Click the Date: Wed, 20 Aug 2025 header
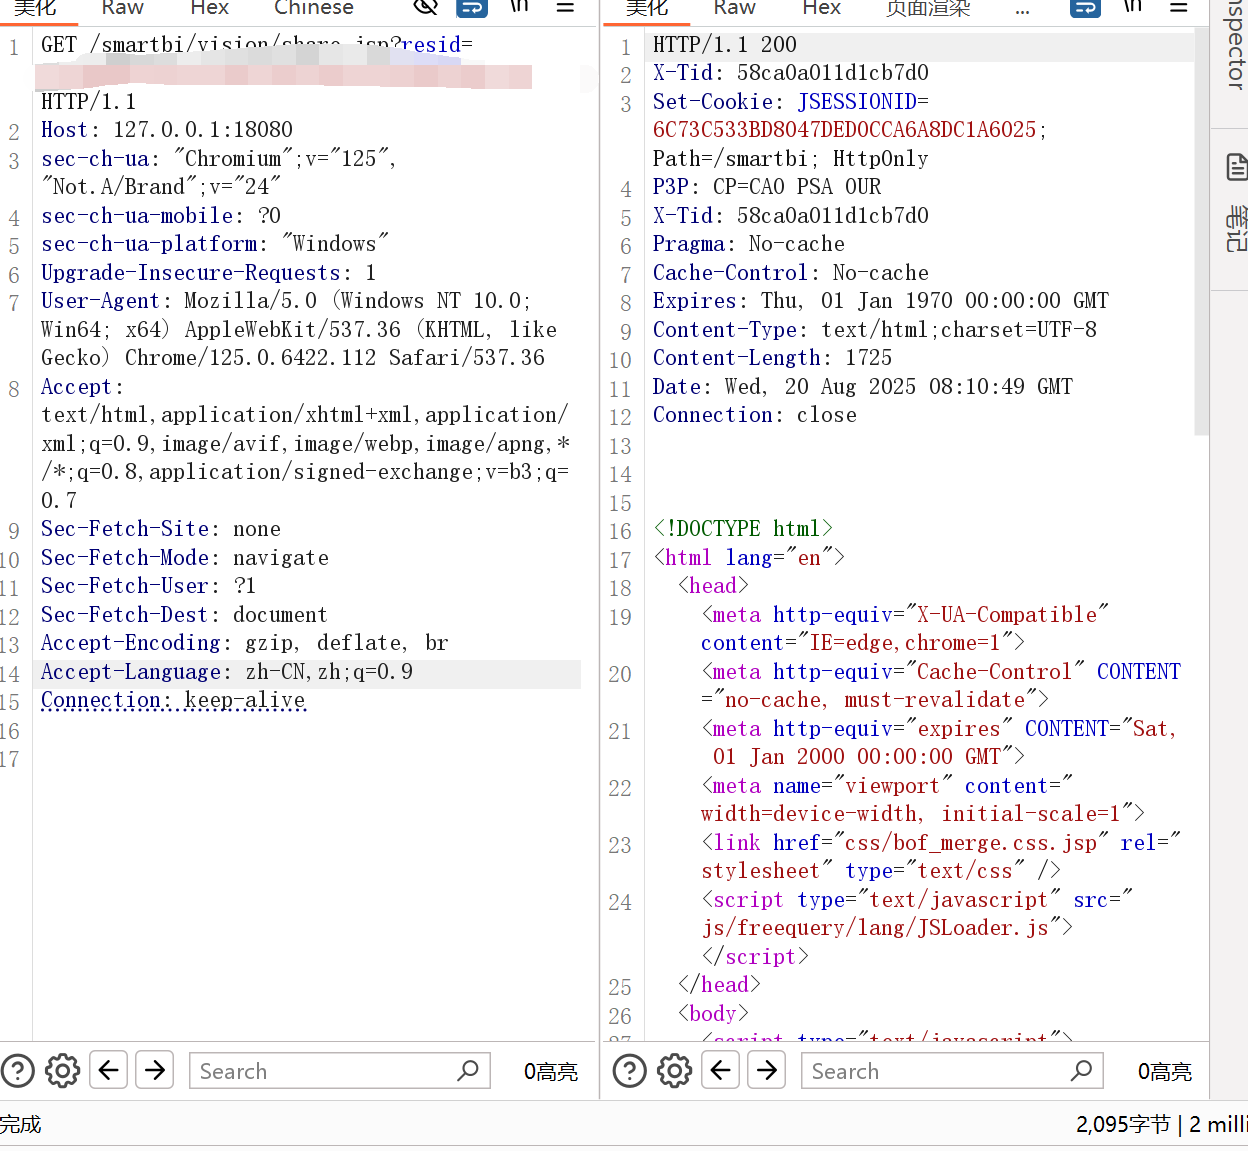The height and width of the screenshot is (1151, 1248). [863, 387]
